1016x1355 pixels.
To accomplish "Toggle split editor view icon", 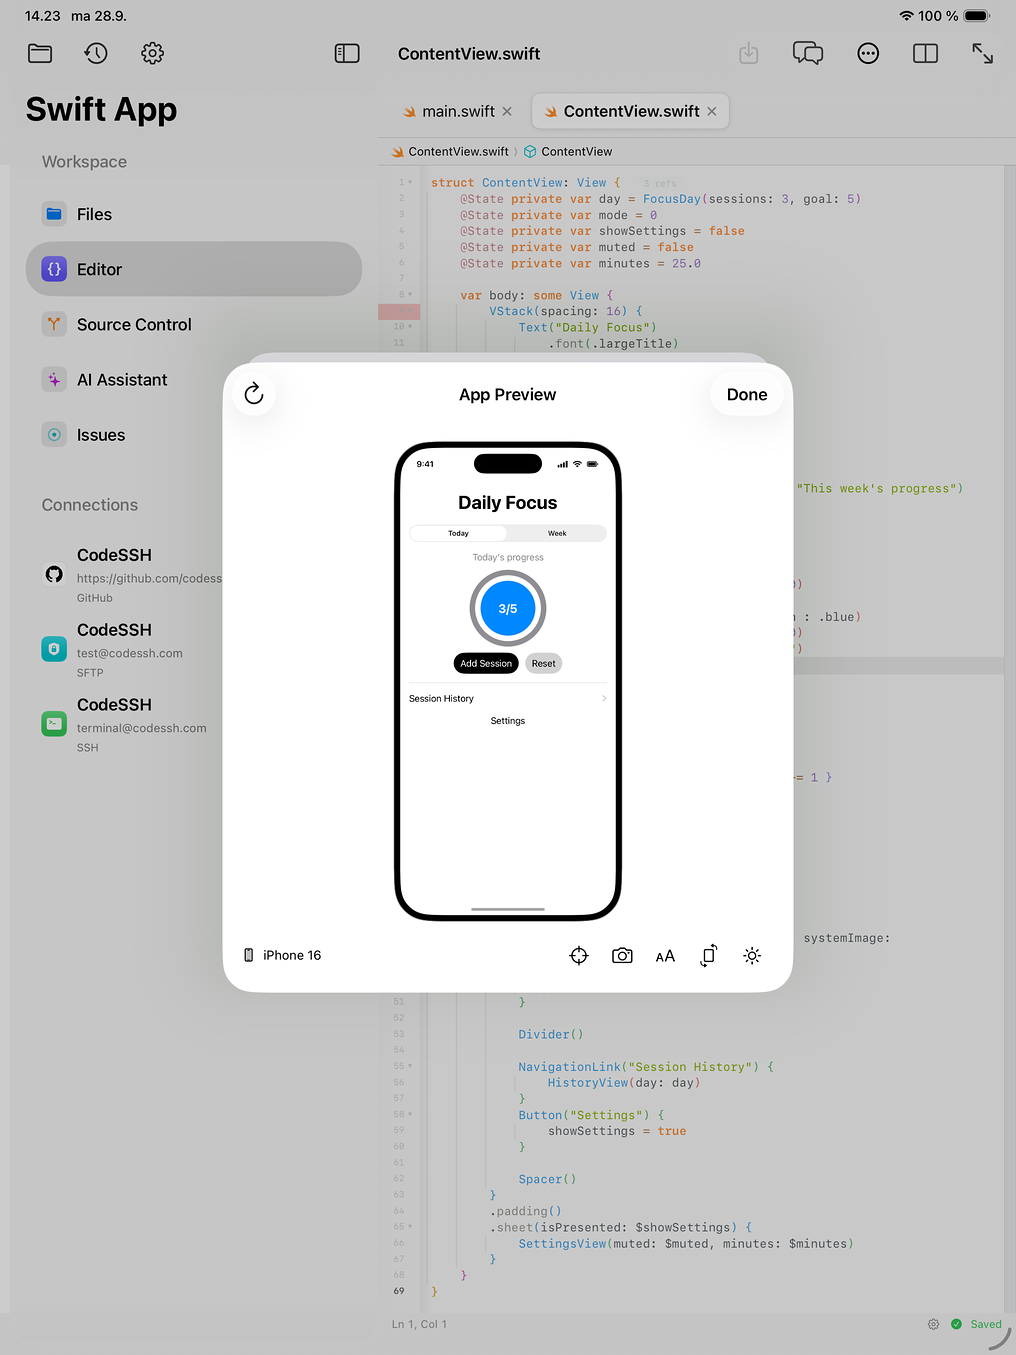I will [x=926, y=54].
